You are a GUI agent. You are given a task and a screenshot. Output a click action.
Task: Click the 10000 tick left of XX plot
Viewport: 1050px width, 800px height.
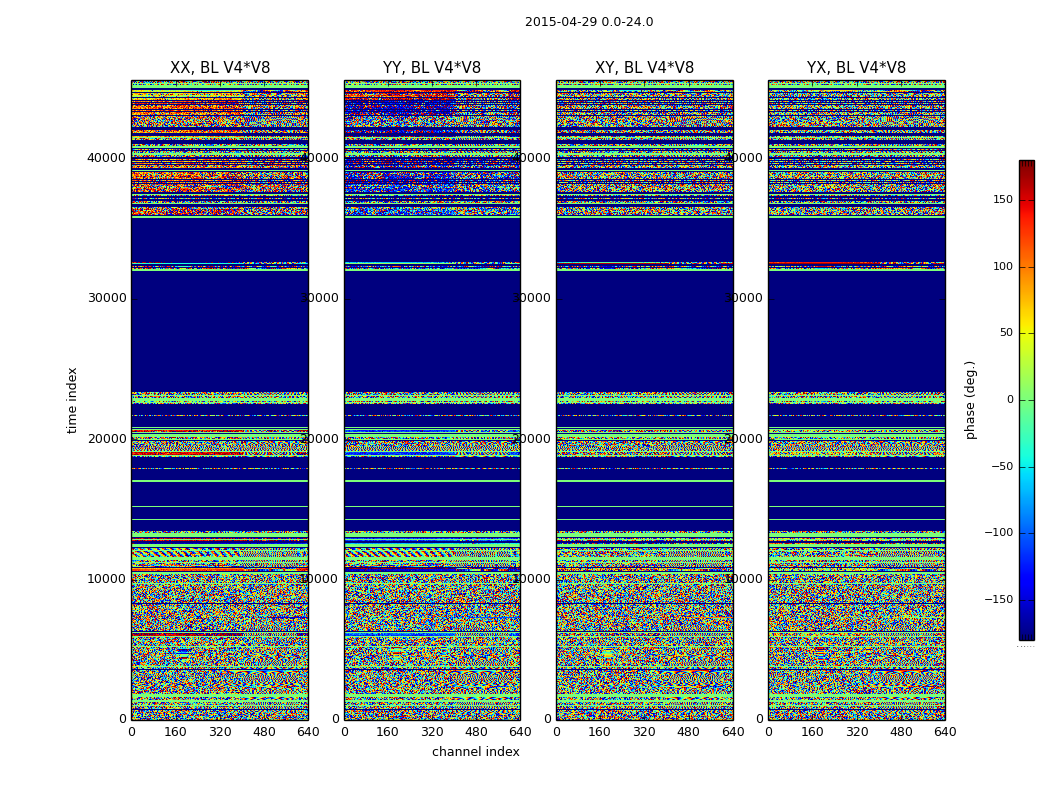tap(106, 578)
